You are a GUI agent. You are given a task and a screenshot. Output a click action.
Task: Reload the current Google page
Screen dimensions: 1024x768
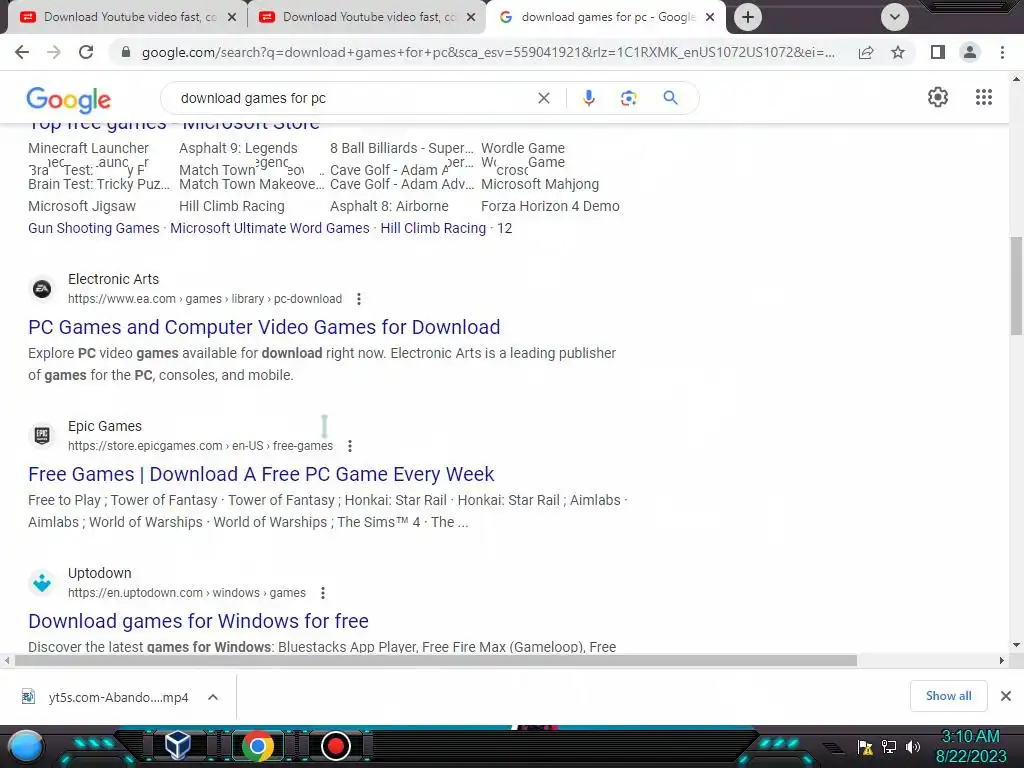tap(86, 52)
